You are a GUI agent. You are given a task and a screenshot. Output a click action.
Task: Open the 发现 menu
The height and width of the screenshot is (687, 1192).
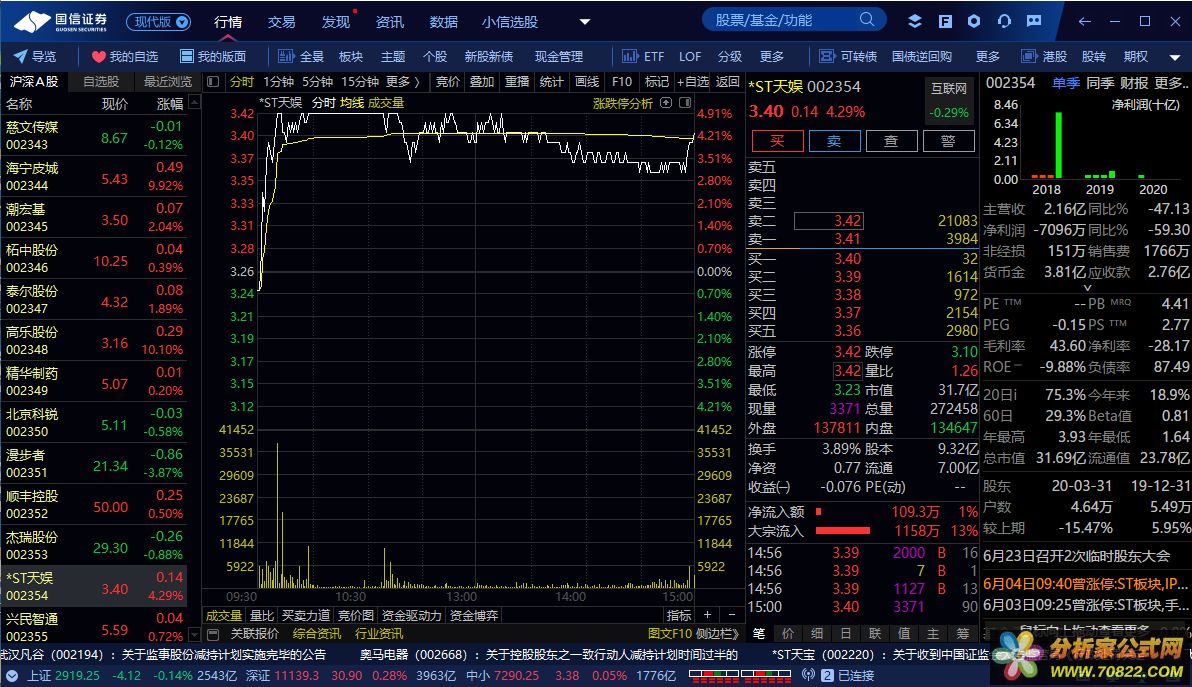[336, 22]
